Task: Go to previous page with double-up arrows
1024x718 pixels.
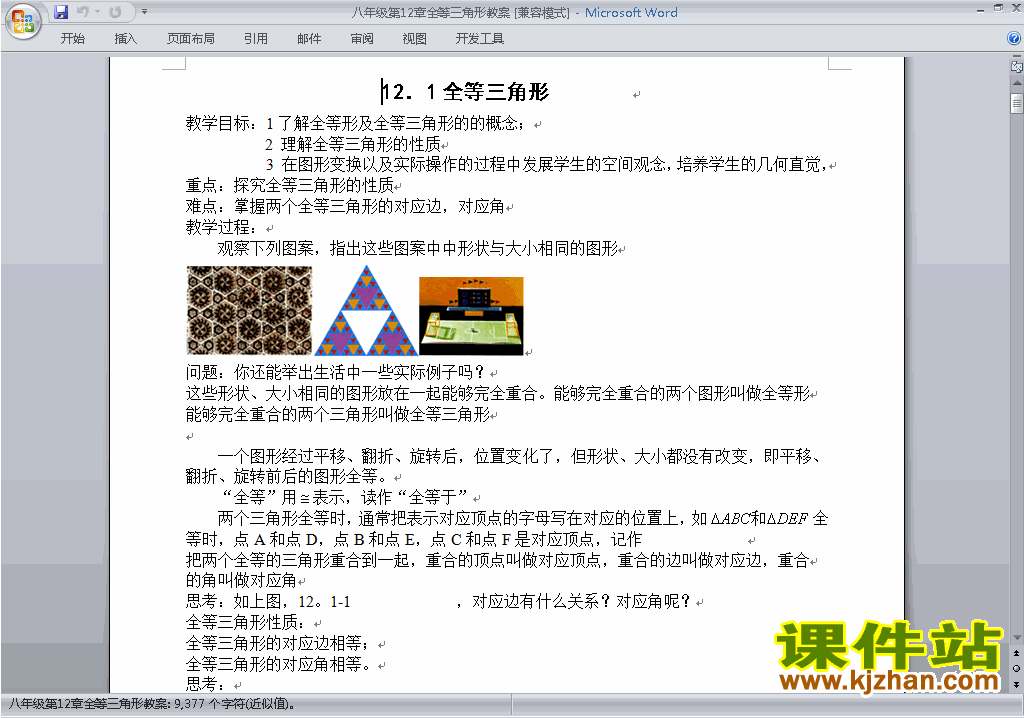Action: tap(1017, 653)
